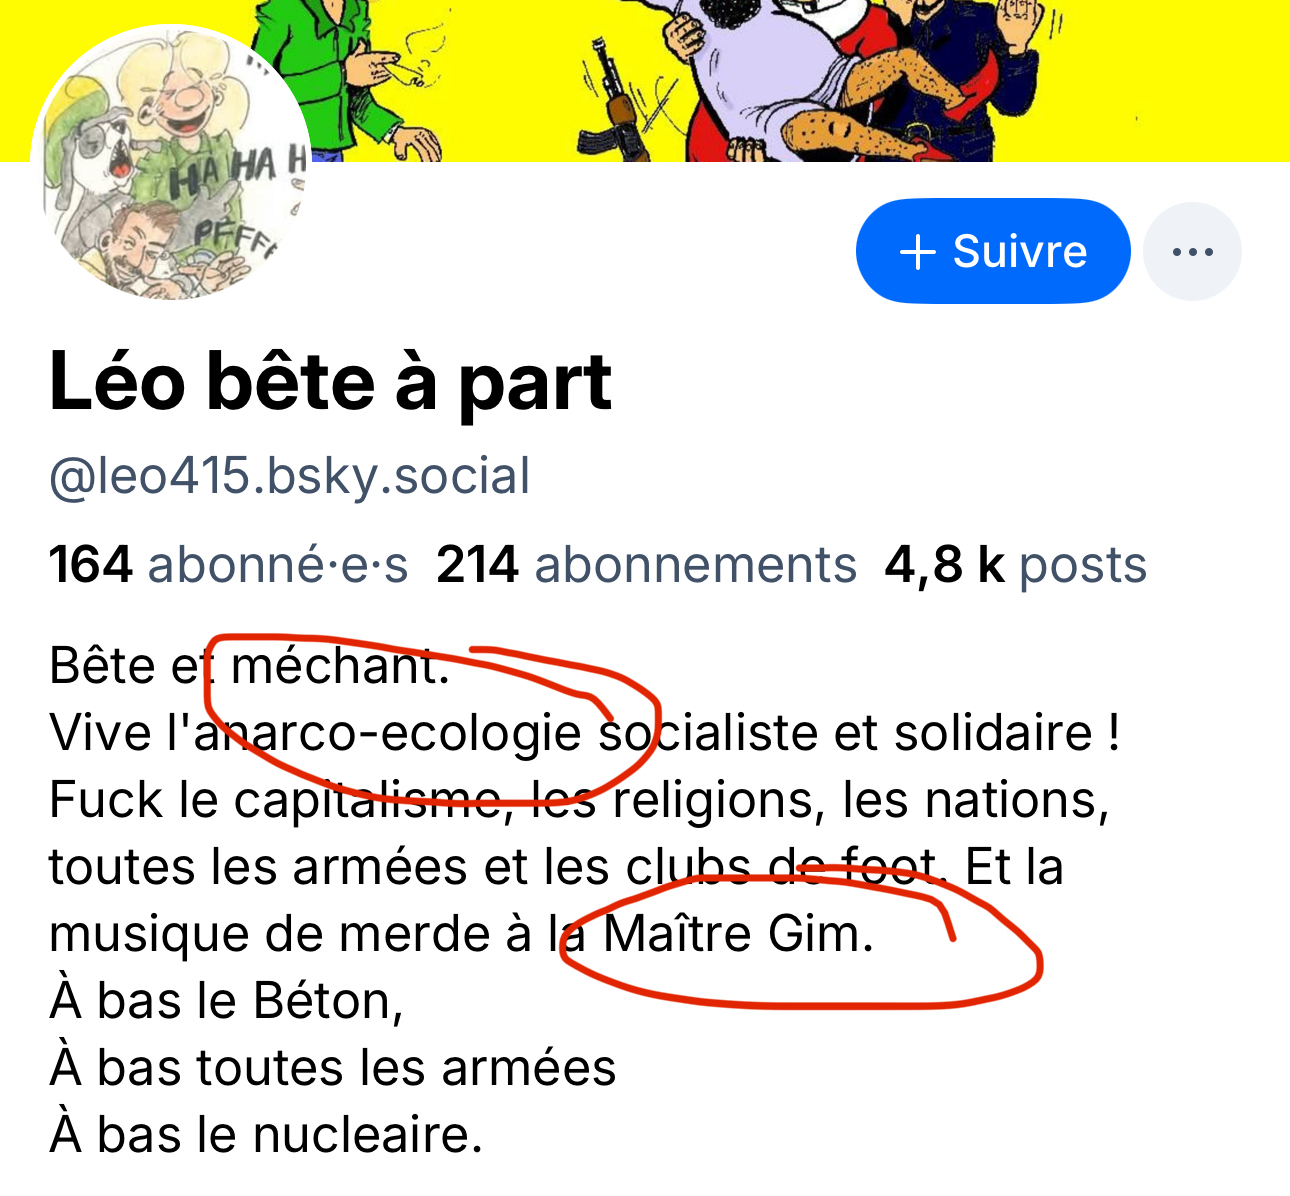Viewport: 1290px width, 1196px height.
Task: View the 214 abonnements following list
Action: (646, 565)
